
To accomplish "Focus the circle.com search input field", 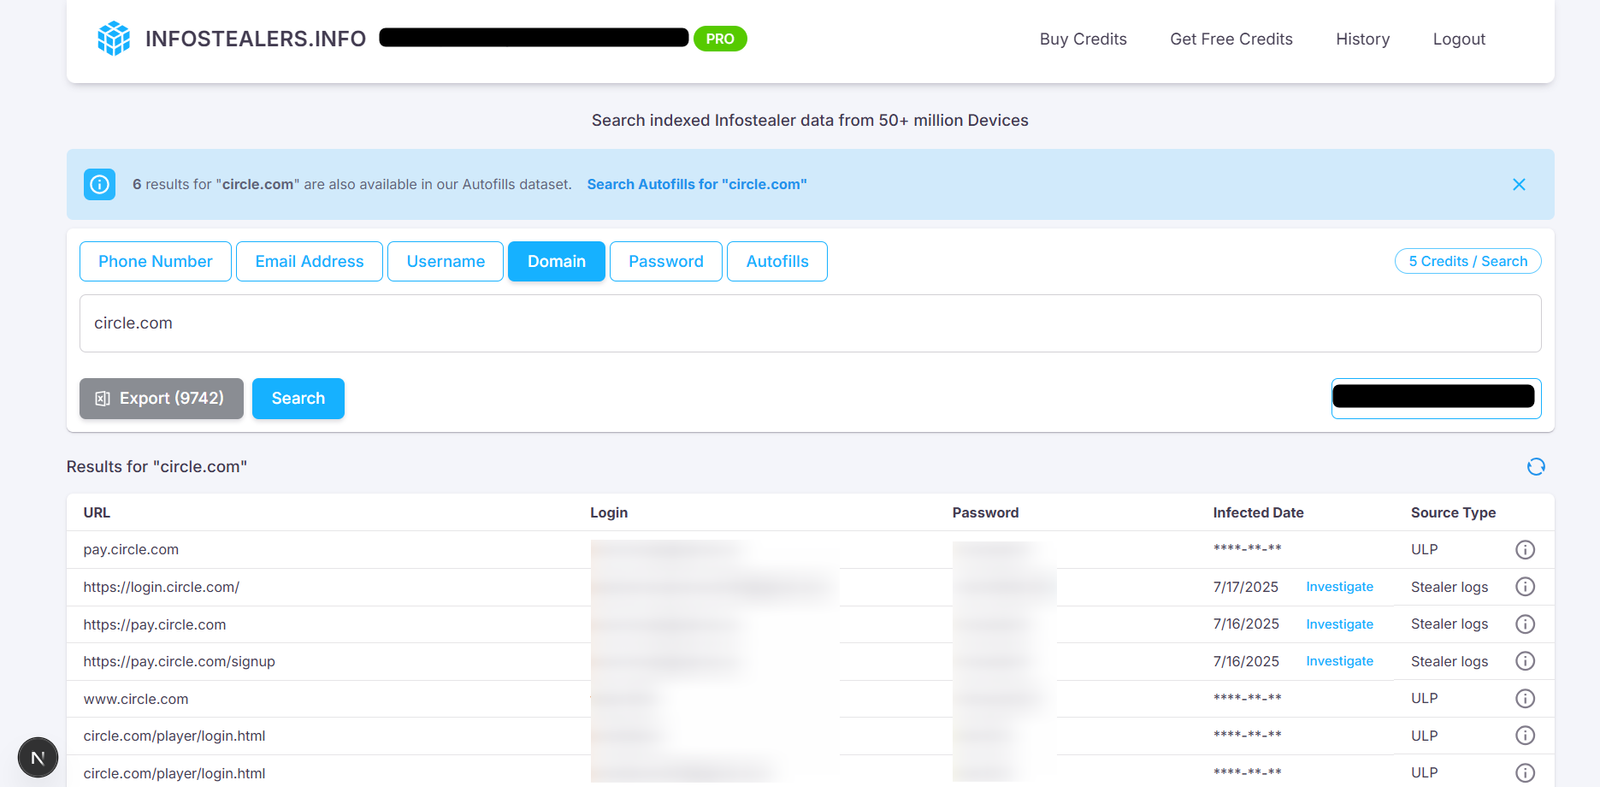I will coord(810,323).
